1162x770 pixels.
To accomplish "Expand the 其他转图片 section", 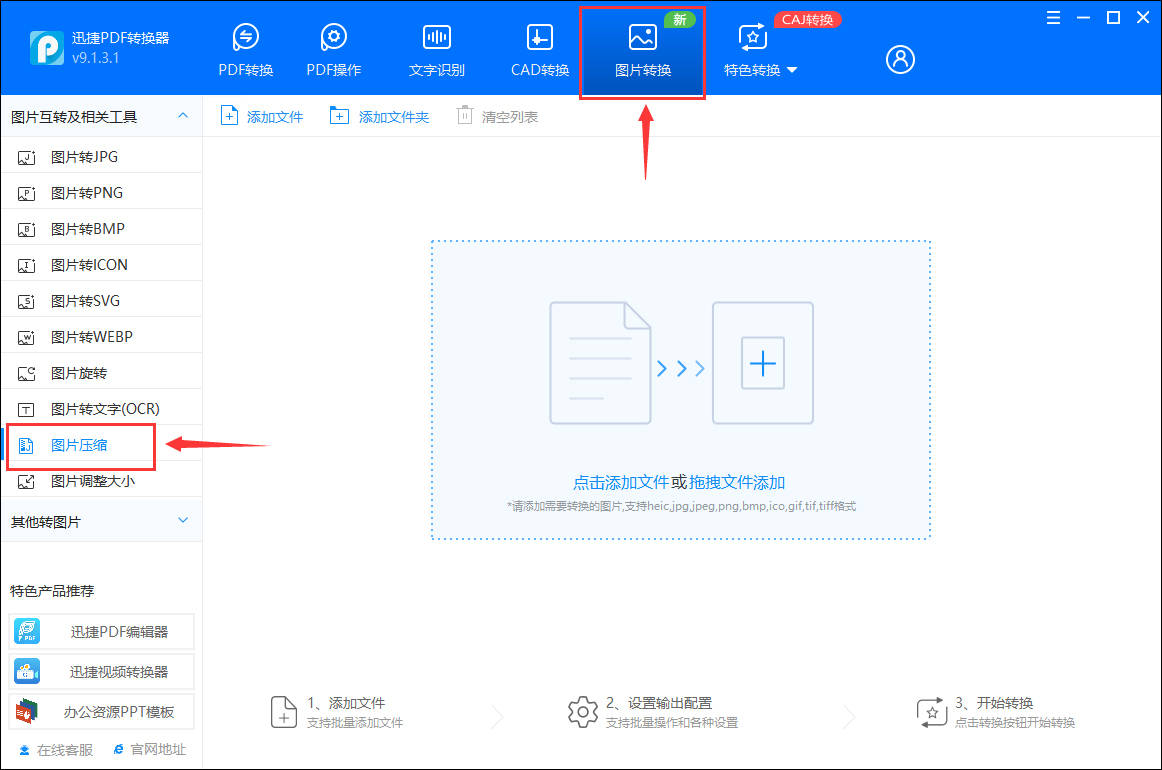I will [x=183, y=521].
